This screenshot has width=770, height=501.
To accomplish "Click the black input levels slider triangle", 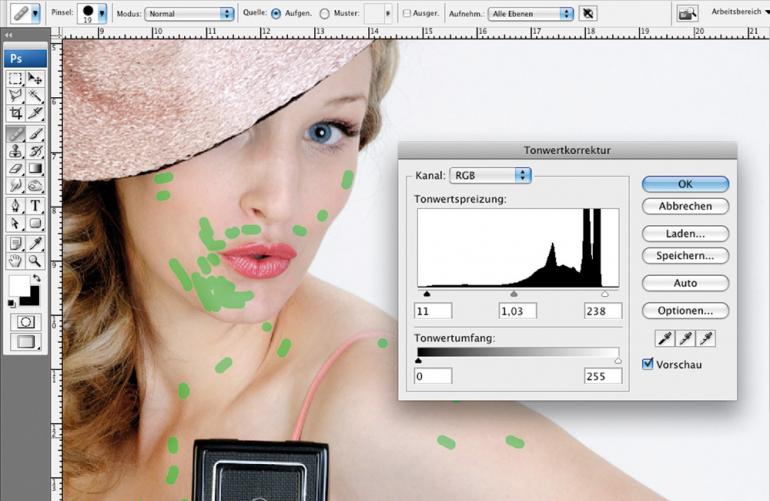I will coord(427,294).
